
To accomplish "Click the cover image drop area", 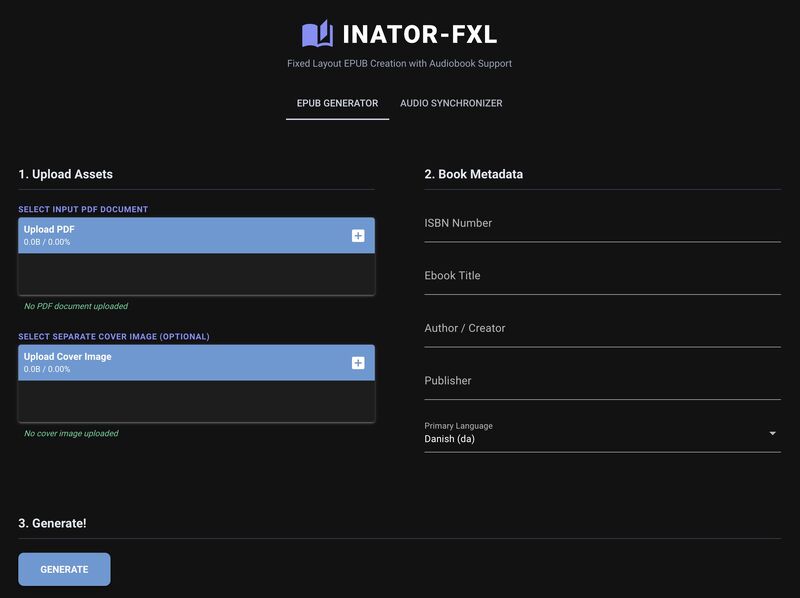I will (196, 401).
